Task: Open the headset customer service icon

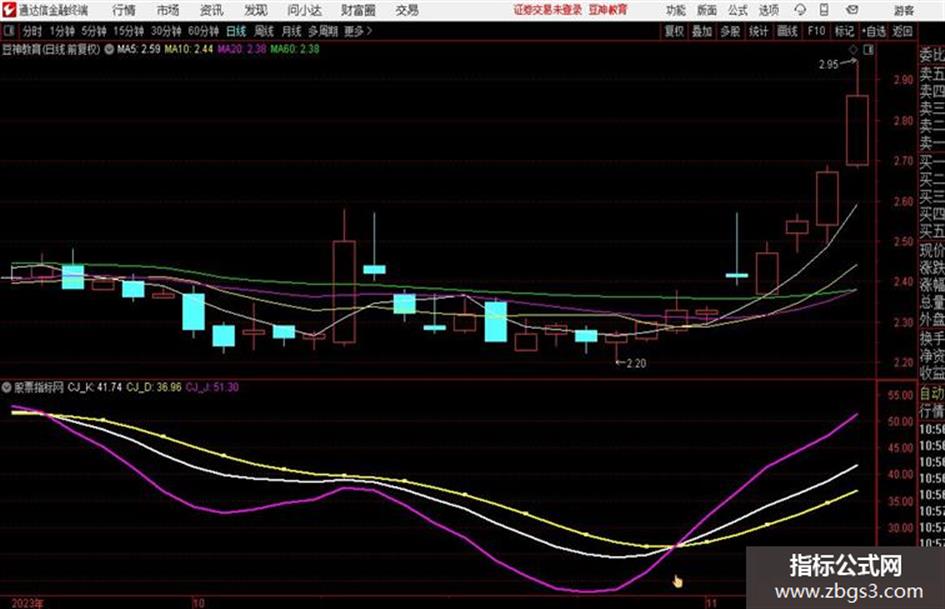Action: (x=800, y=10)
